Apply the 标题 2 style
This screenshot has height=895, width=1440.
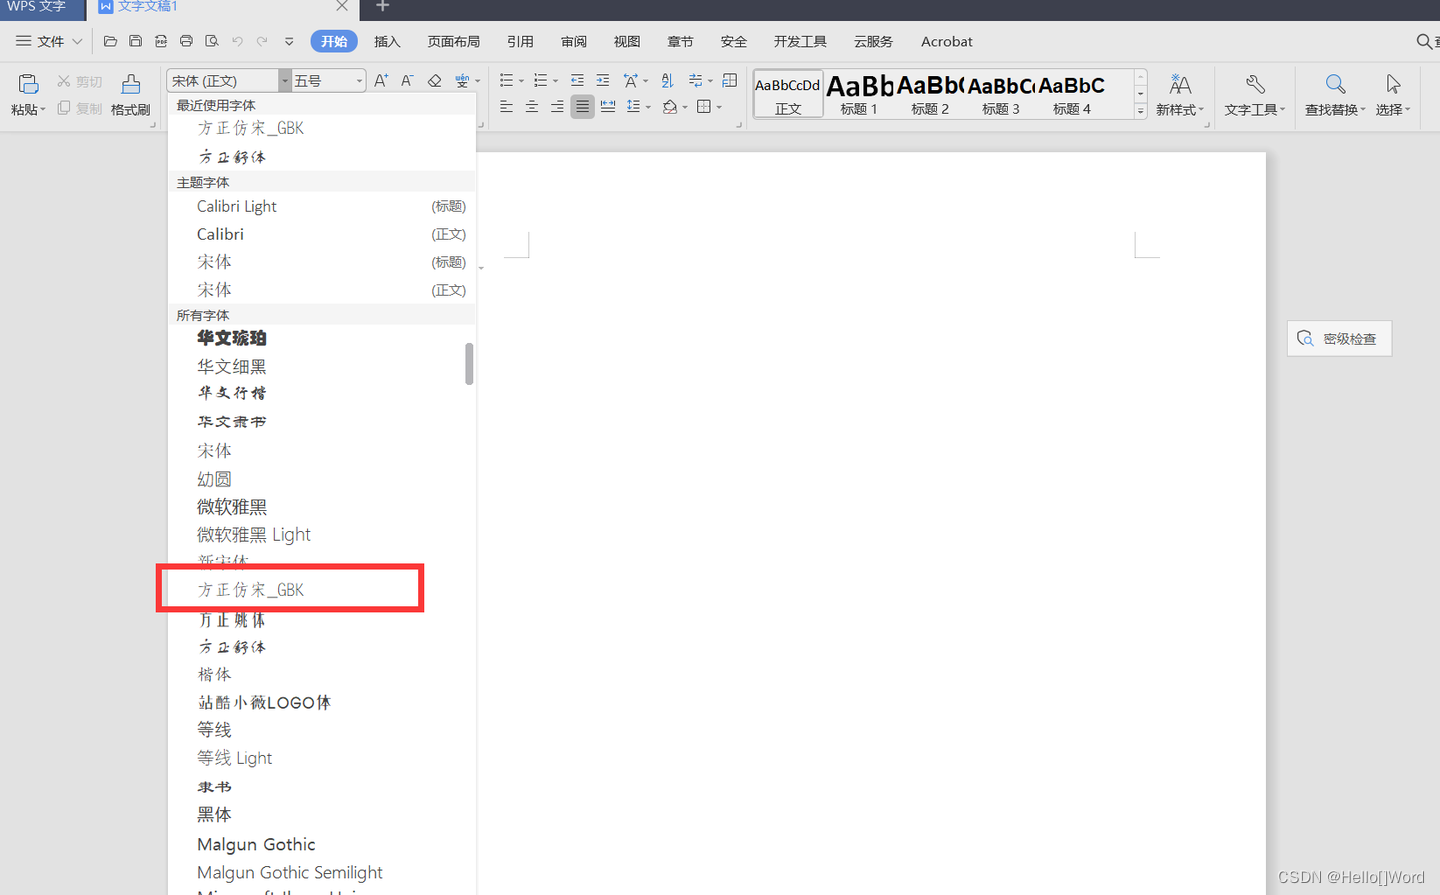pyautogui.click(x=930, y=94)
